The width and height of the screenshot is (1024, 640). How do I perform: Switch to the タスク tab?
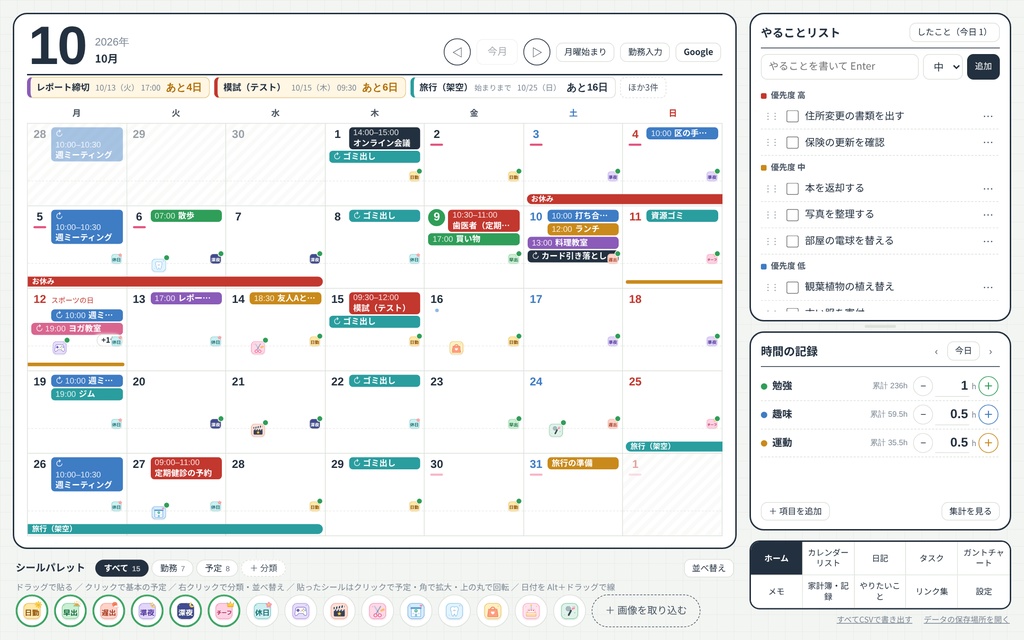(x=931, y=558)
